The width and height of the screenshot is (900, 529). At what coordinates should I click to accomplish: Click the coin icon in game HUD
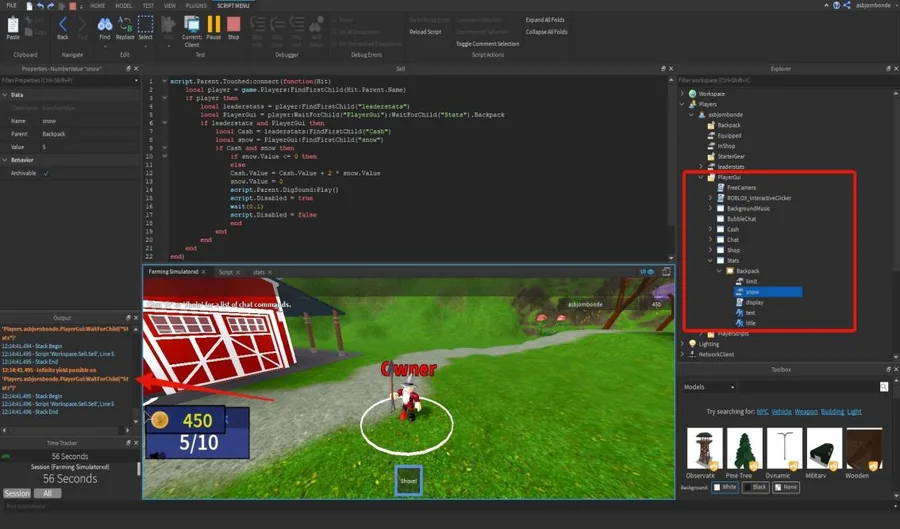tap(160, 420)
